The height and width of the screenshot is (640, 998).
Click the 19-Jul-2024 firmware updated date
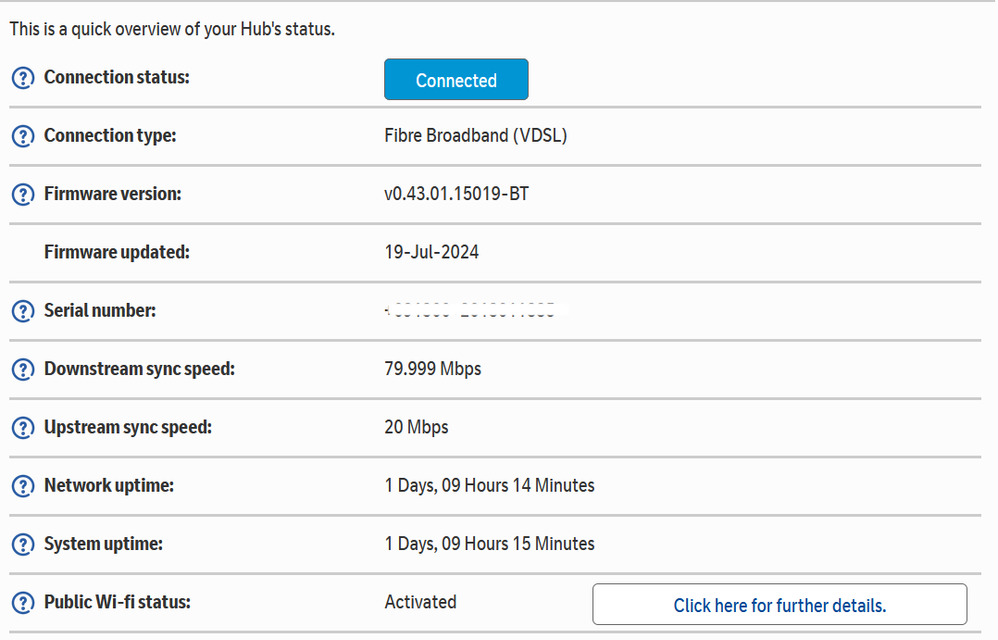point(431,252)
